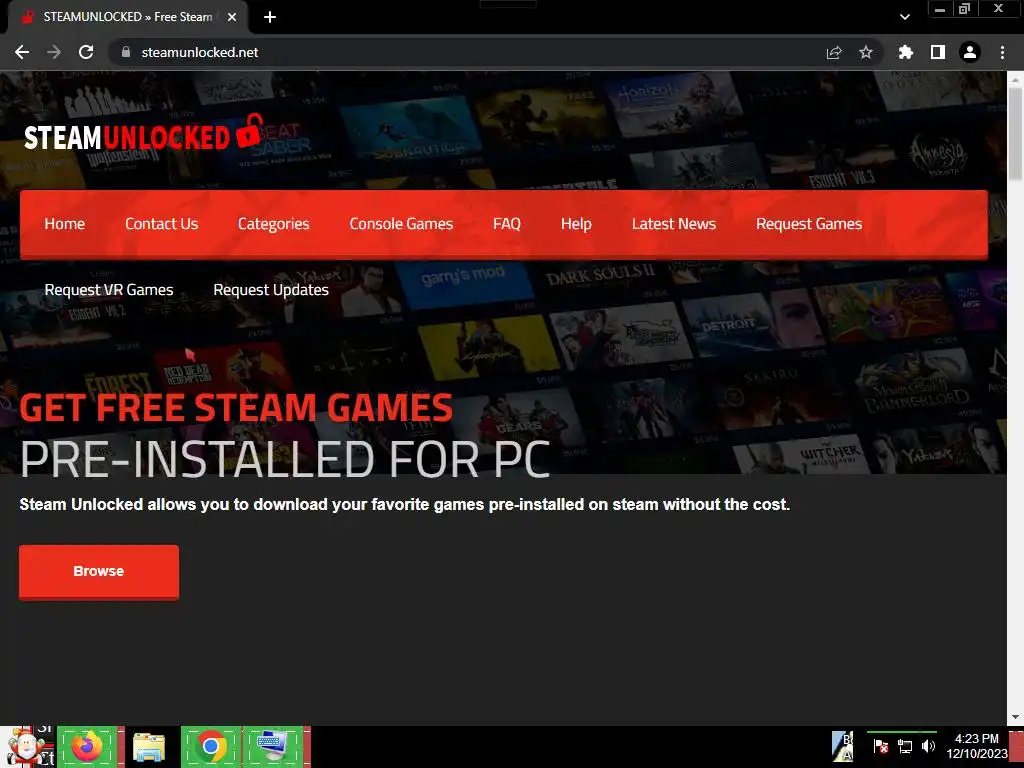The image size is (1024, 768).
Task: Close the STEAMUNLOCKED tab
Action: click(x=232, y=17)
